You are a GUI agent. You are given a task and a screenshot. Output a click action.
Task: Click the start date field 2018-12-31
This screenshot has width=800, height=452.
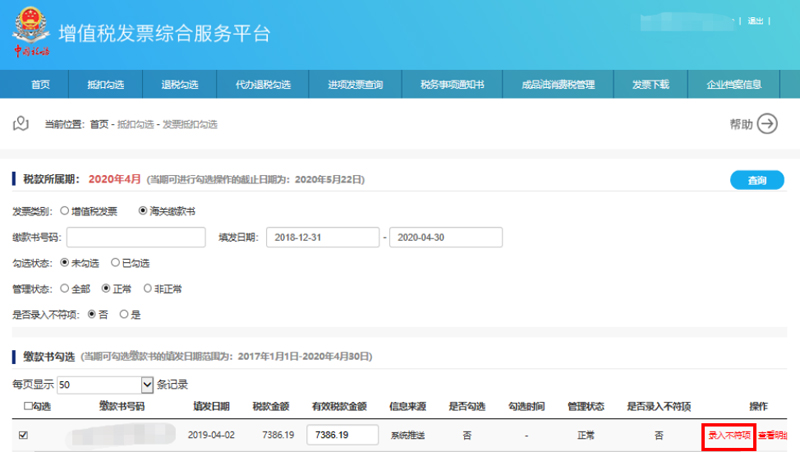(322, 237)
